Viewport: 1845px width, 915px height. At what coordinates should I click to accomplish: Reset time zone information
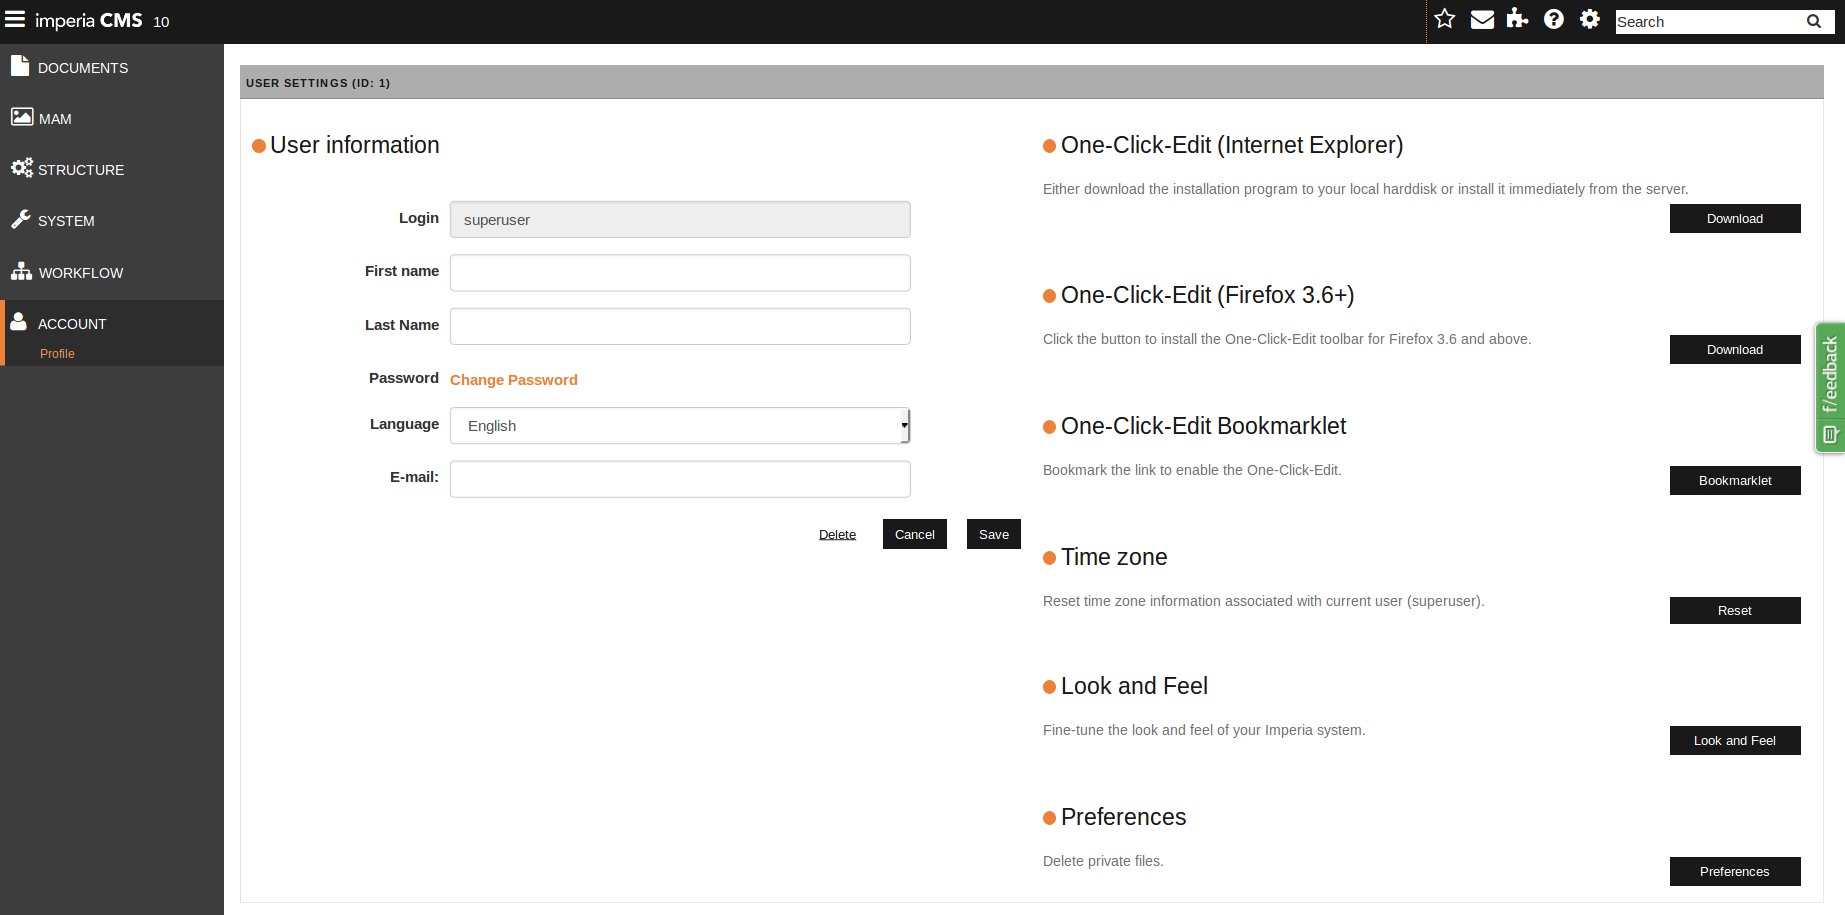click(x=1735, y=611)
